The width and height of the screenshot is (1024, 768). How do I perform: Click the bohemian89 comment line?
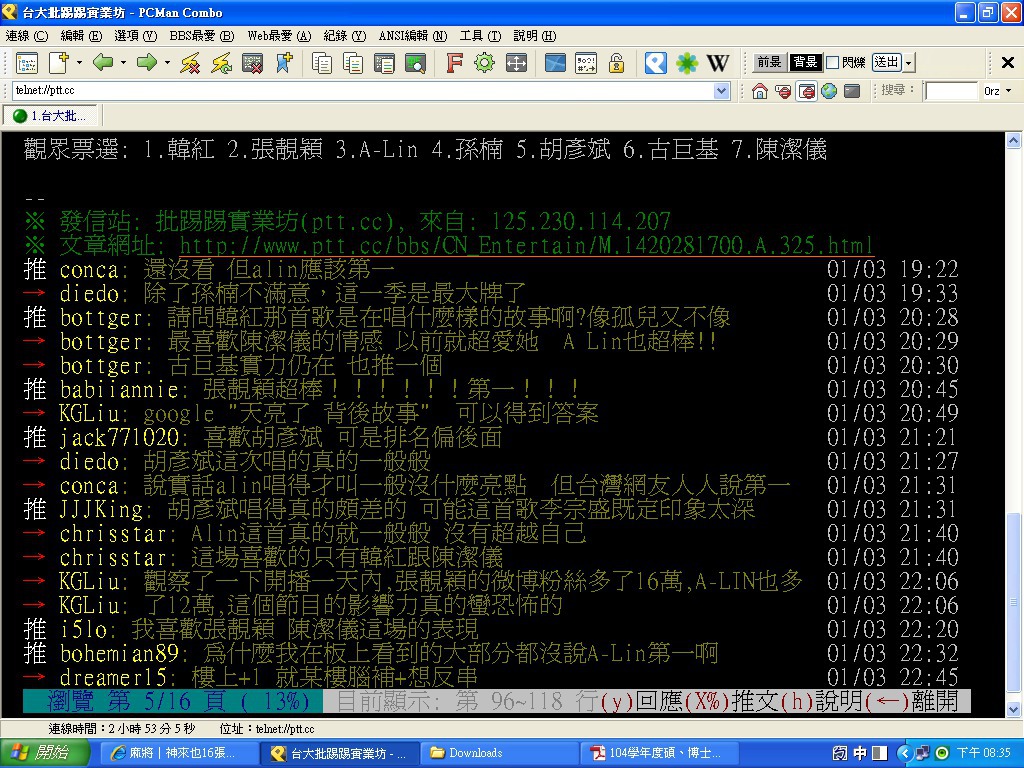pos(490,653)
